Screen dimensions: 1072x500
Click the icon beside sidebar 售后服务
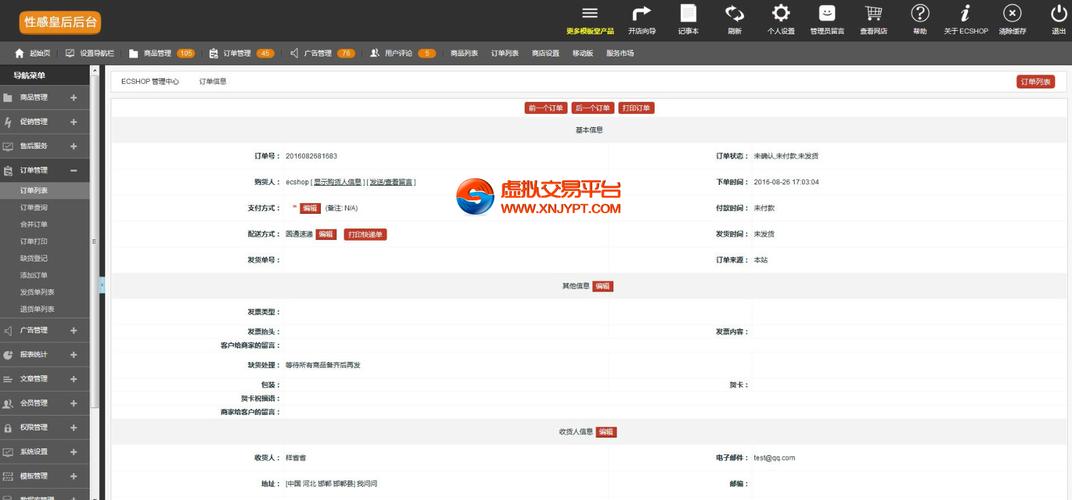pos(8,146)
